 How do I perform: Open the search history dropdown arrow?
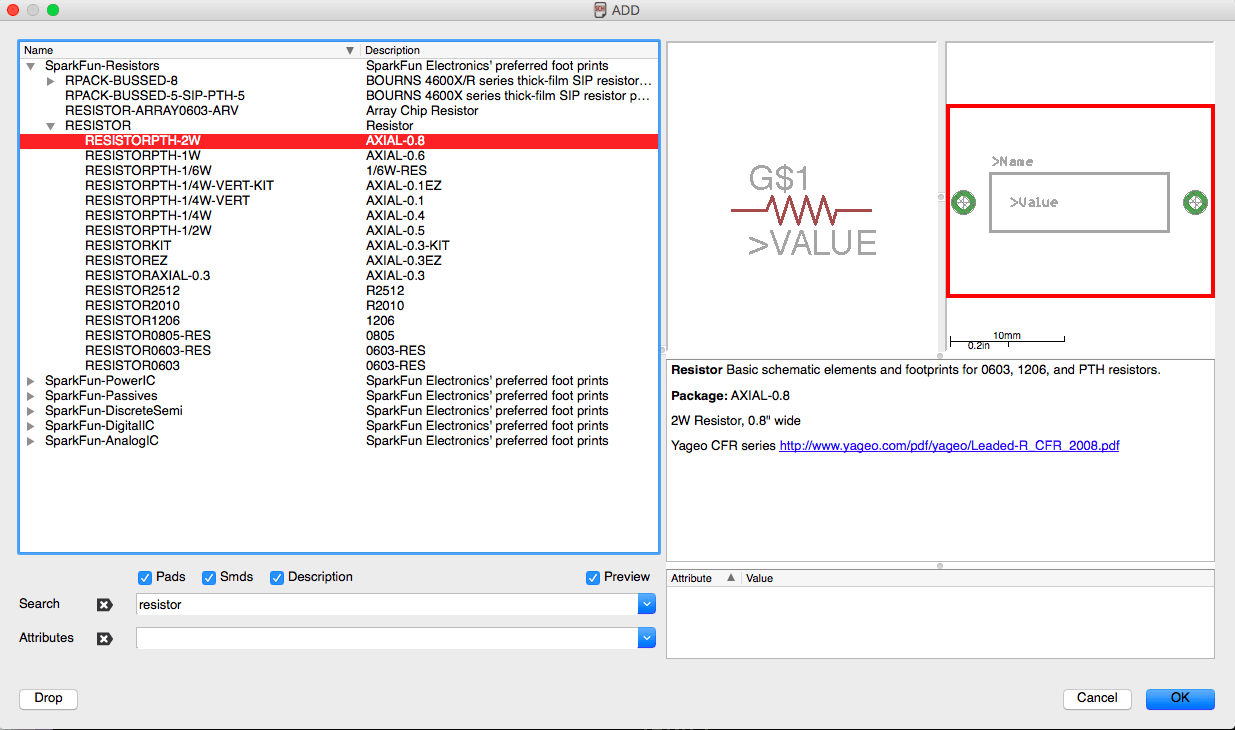coord(647,604)
